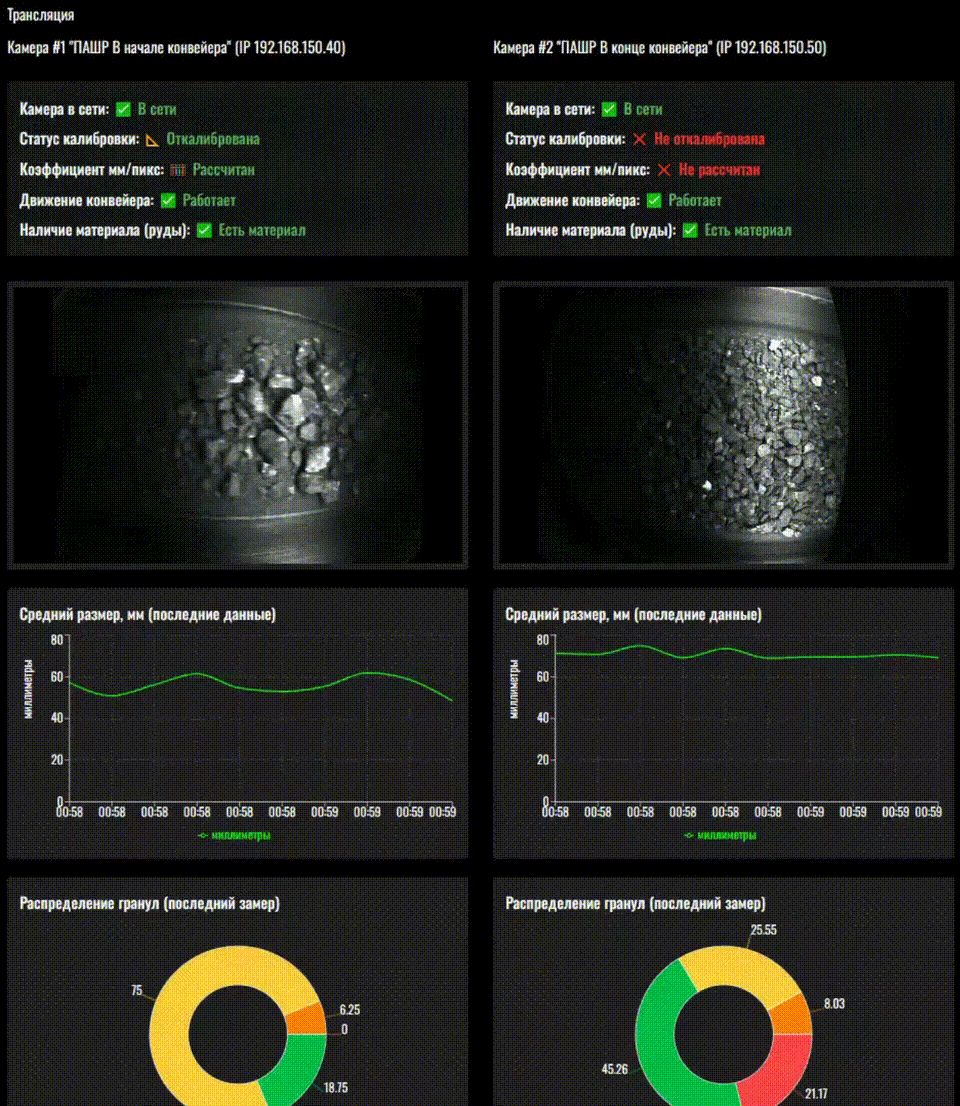Click camera #2 title with IP 192.168.150.50
The image size is (960, 1106).
click(660, 47)
